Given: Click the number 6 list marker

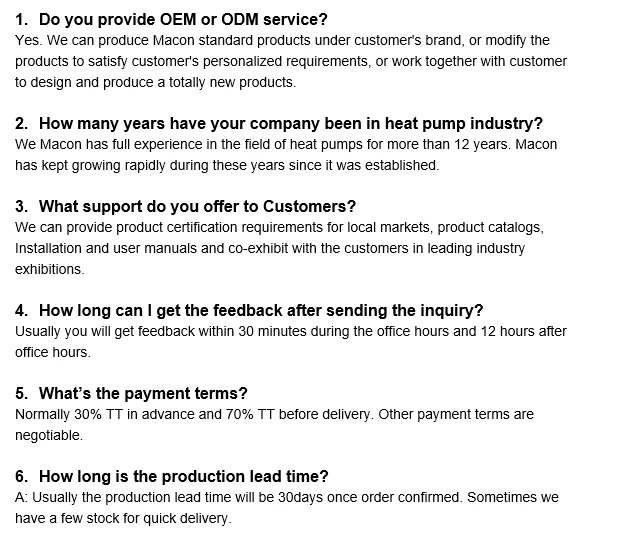Looking at the screenshot, I should click(x=21, y=476).
